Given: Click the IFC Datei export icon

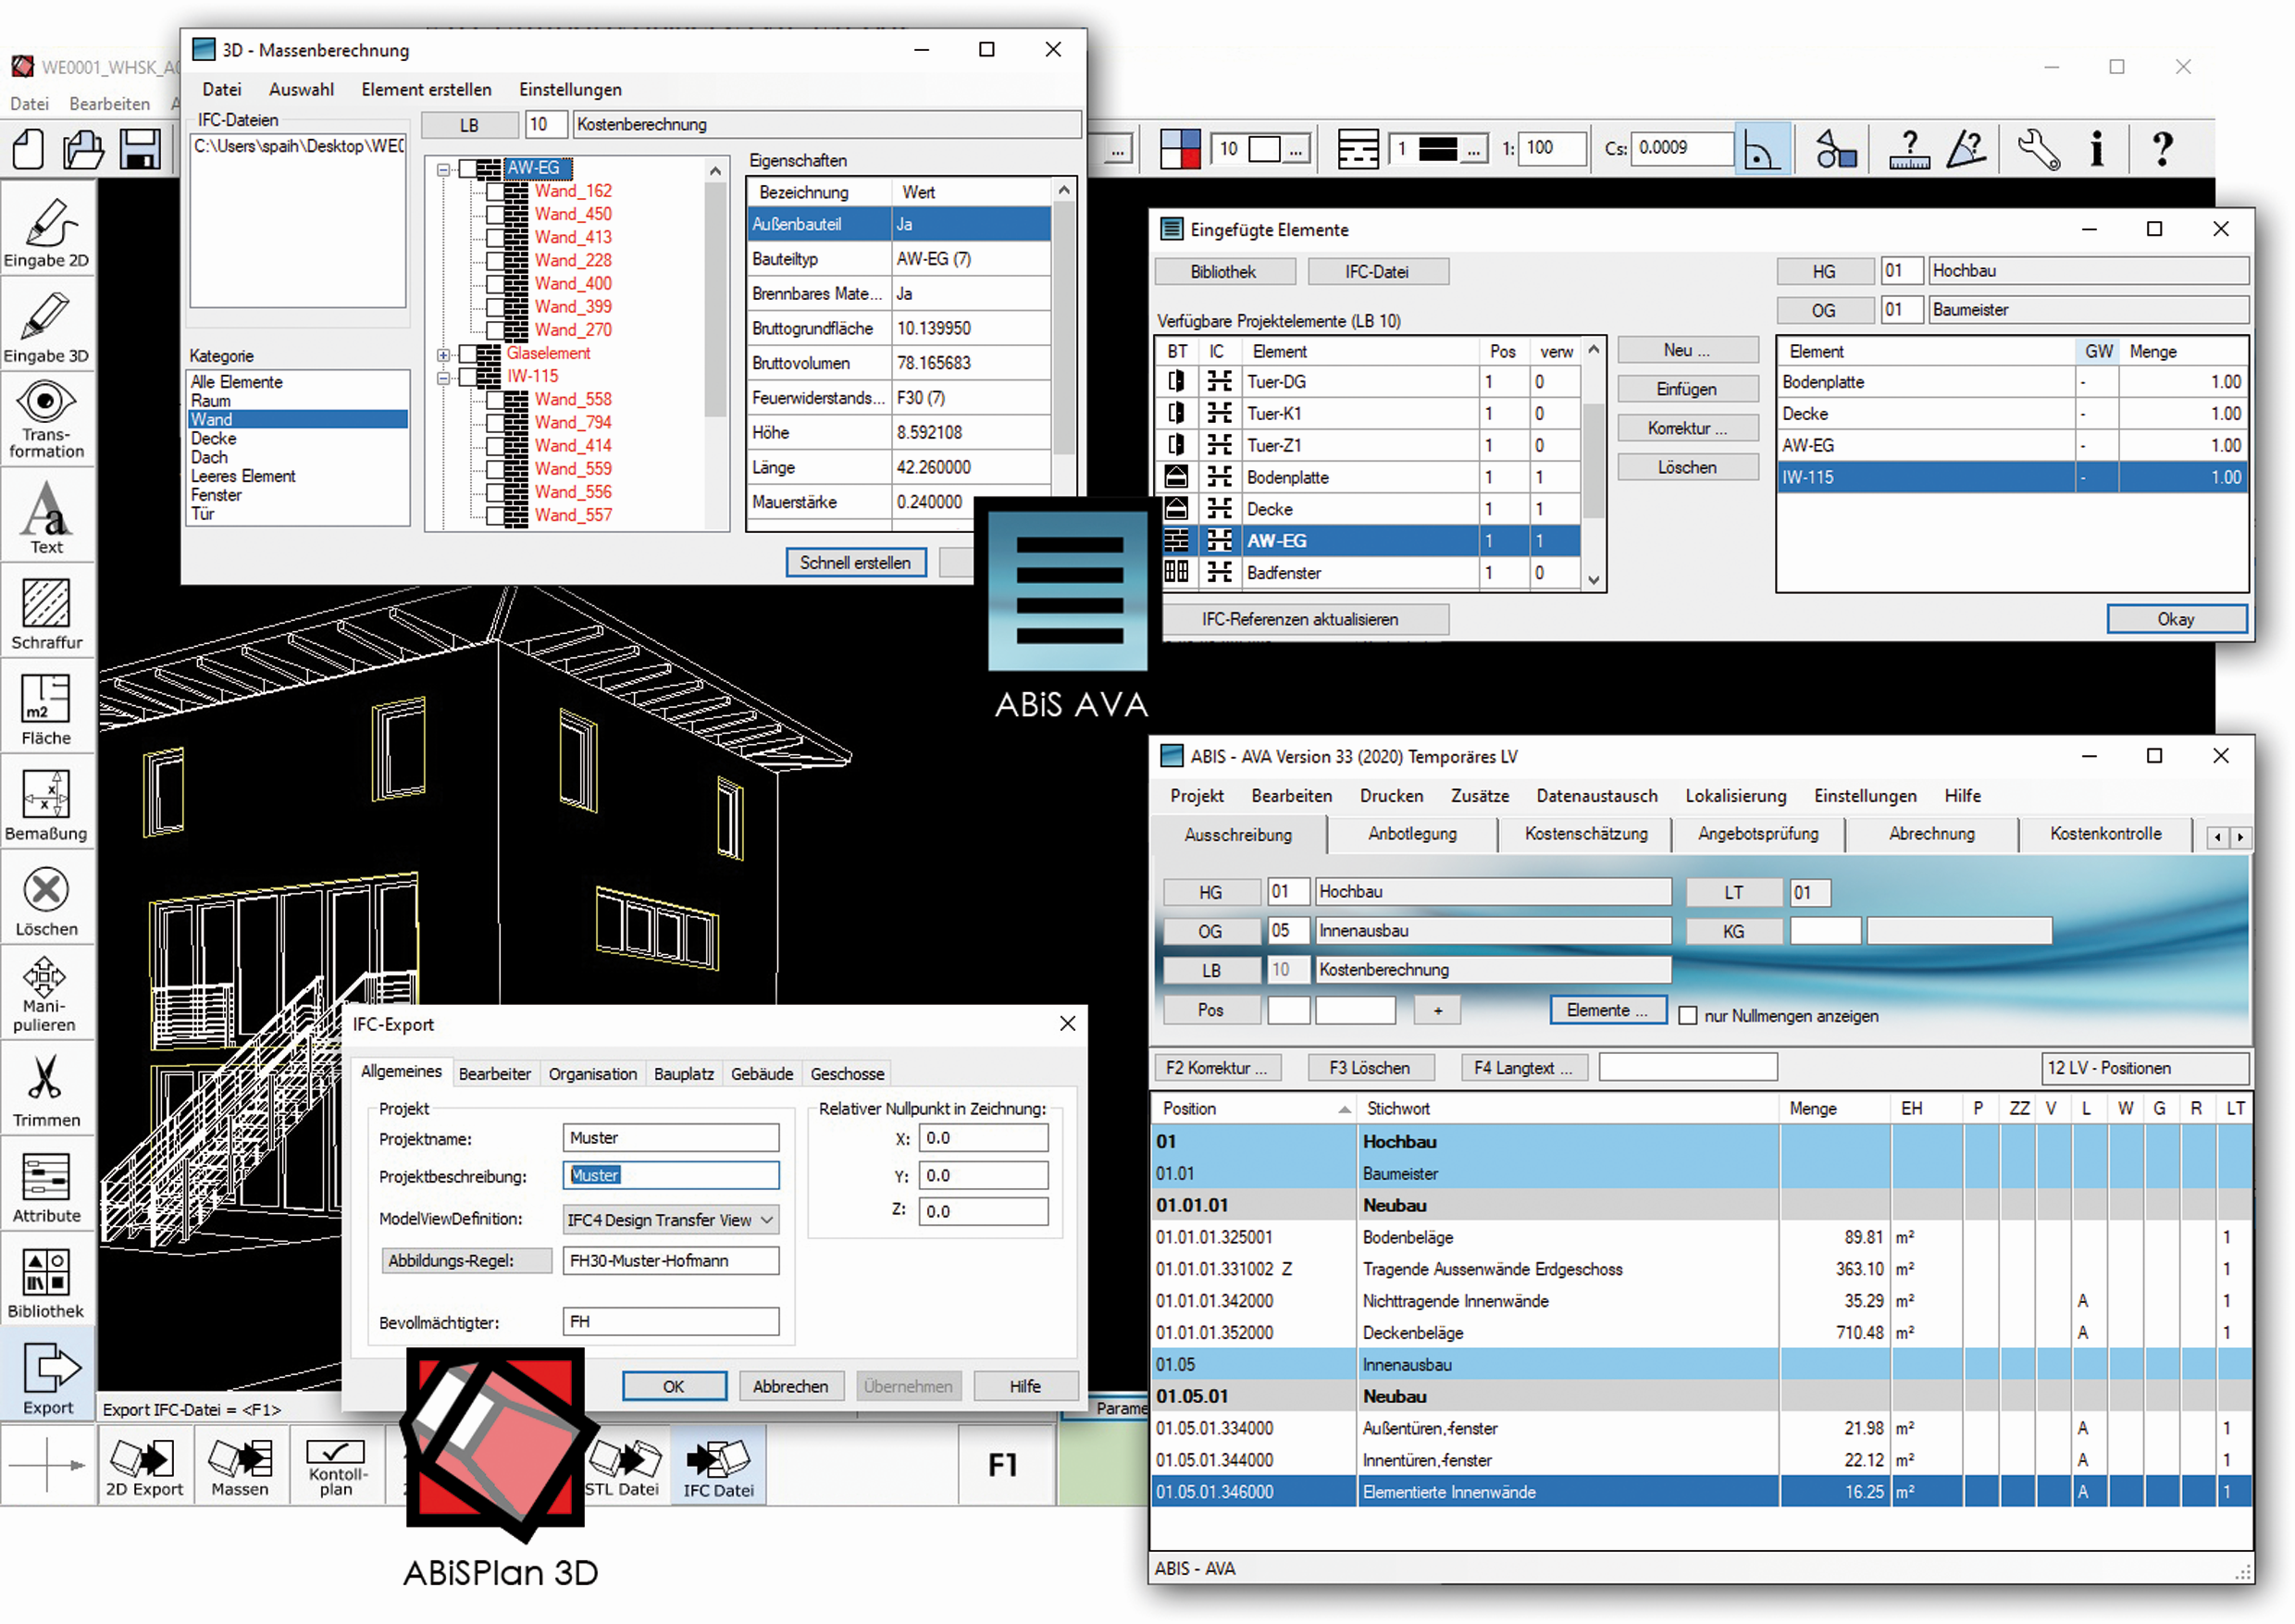Looking at the screenshot, I should [x=719, y=1467].
